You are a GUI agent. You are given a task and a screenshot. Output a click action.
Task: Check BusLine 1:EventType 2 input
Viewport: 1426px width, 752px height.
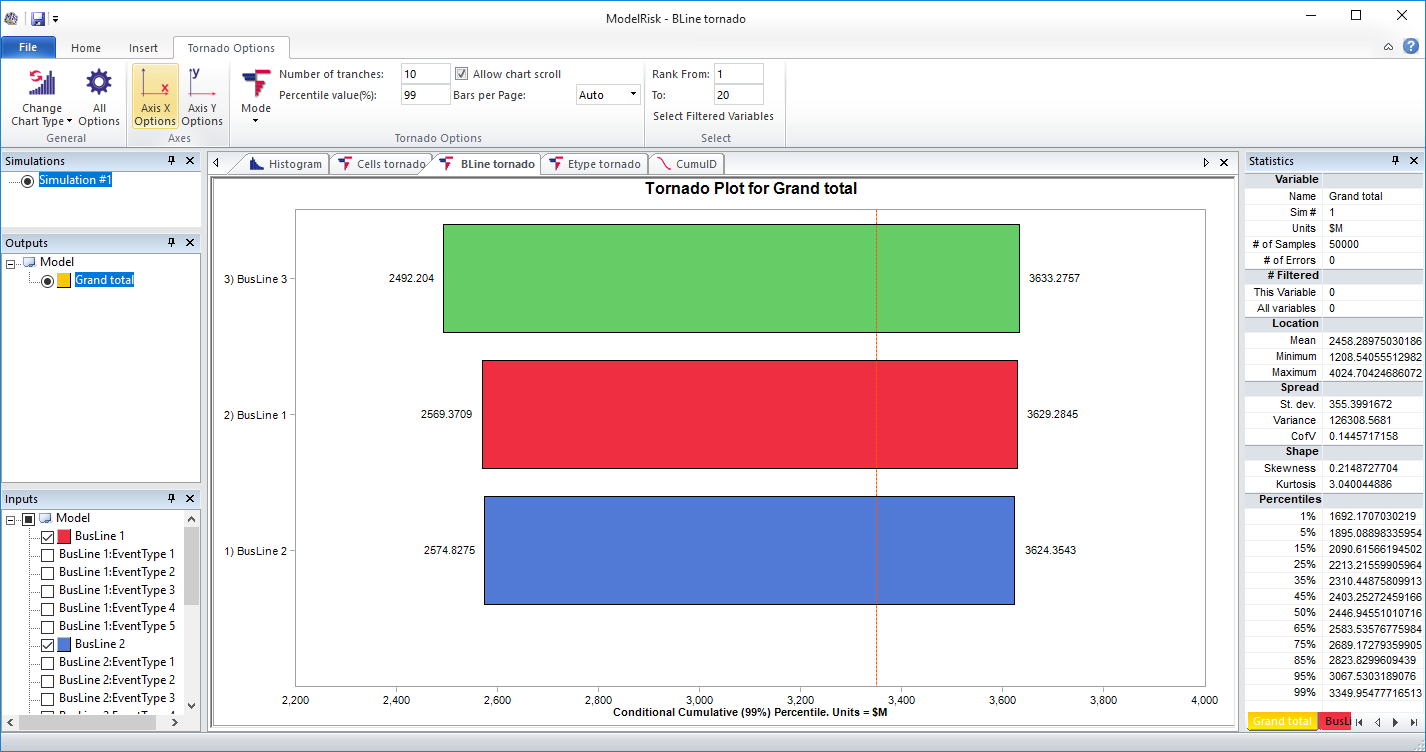(x=48, y=572)
